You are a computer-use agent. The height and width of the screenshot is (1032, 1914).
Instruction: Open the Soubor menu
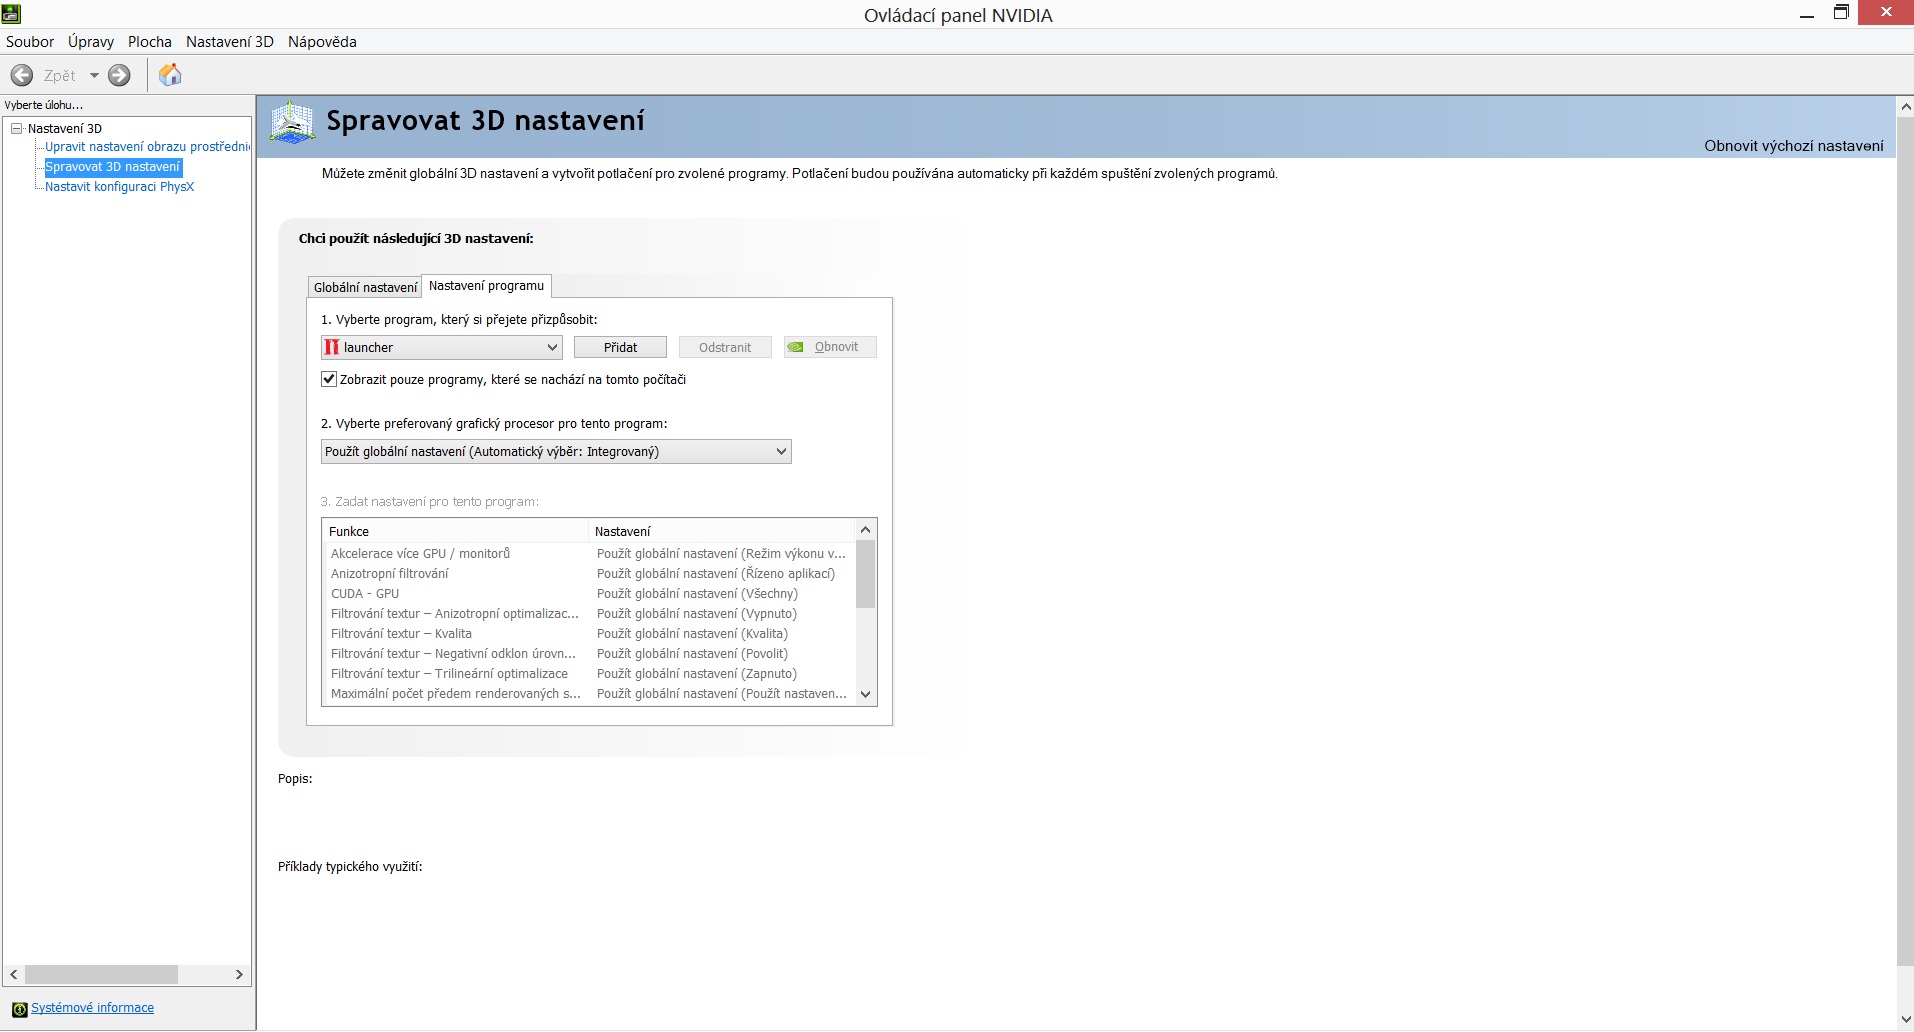click(x=30, y=42)
